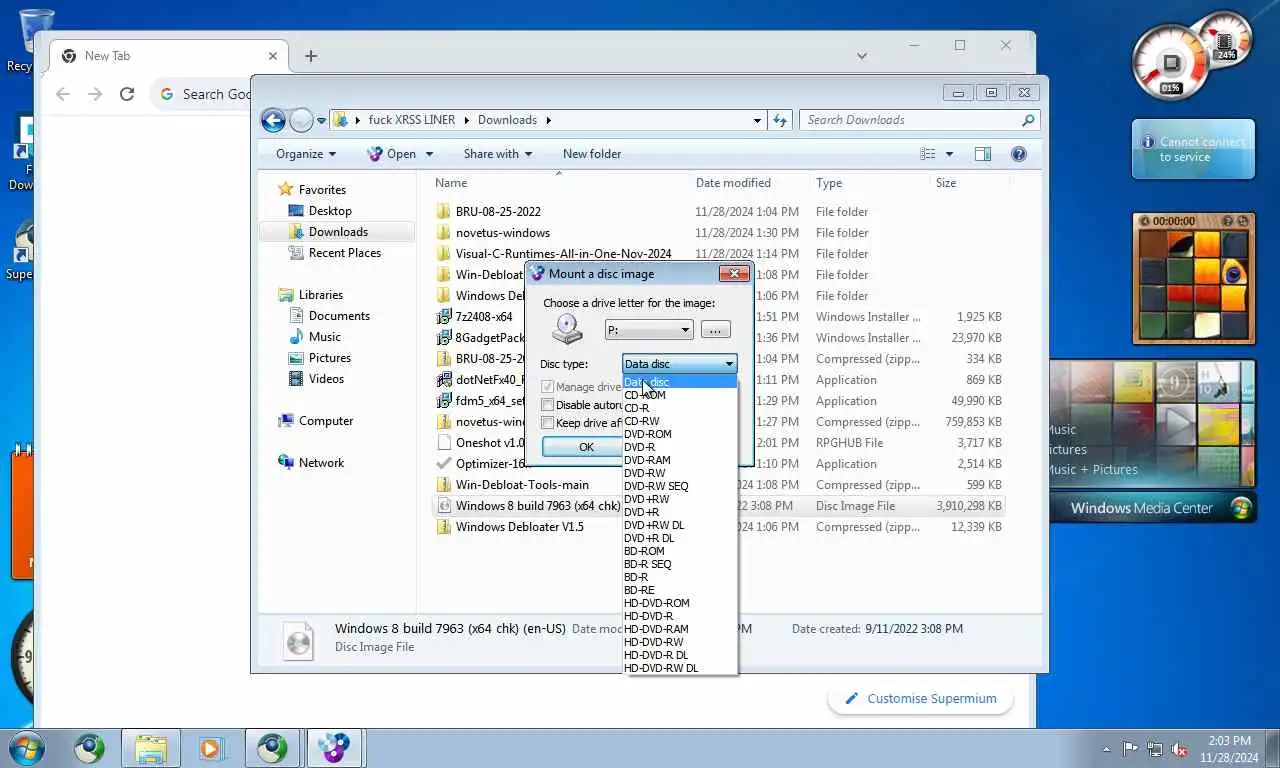The height and width of the screenshot is (768, 1280).
Task: Select Desktop under Favorites
Action: [x=330, y=211]
